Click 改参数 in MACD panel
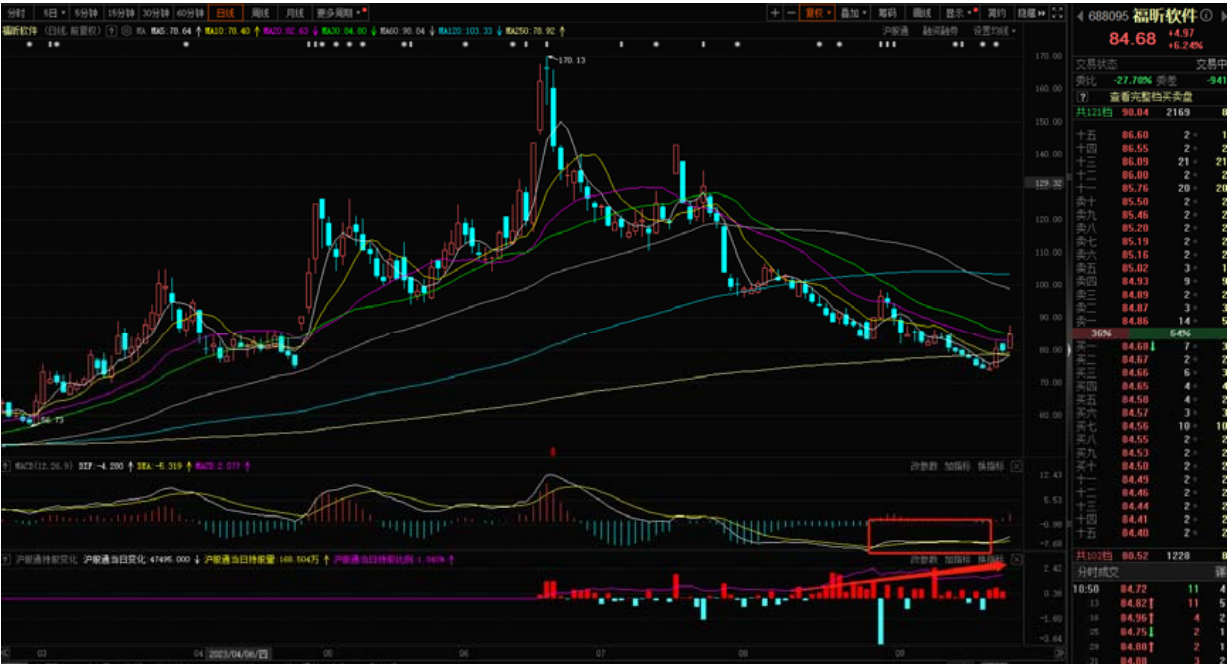The width and height of the screenshot is (1230, 667). pos(923,466)
